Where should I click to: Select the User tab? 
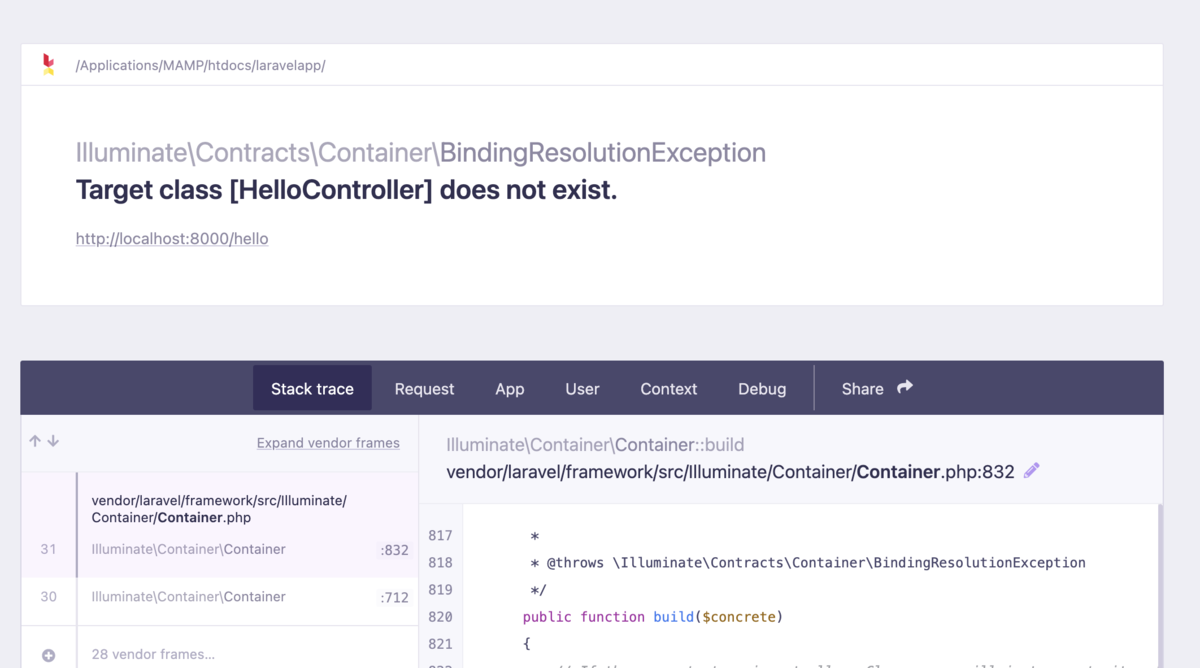[x=582, y=389]
